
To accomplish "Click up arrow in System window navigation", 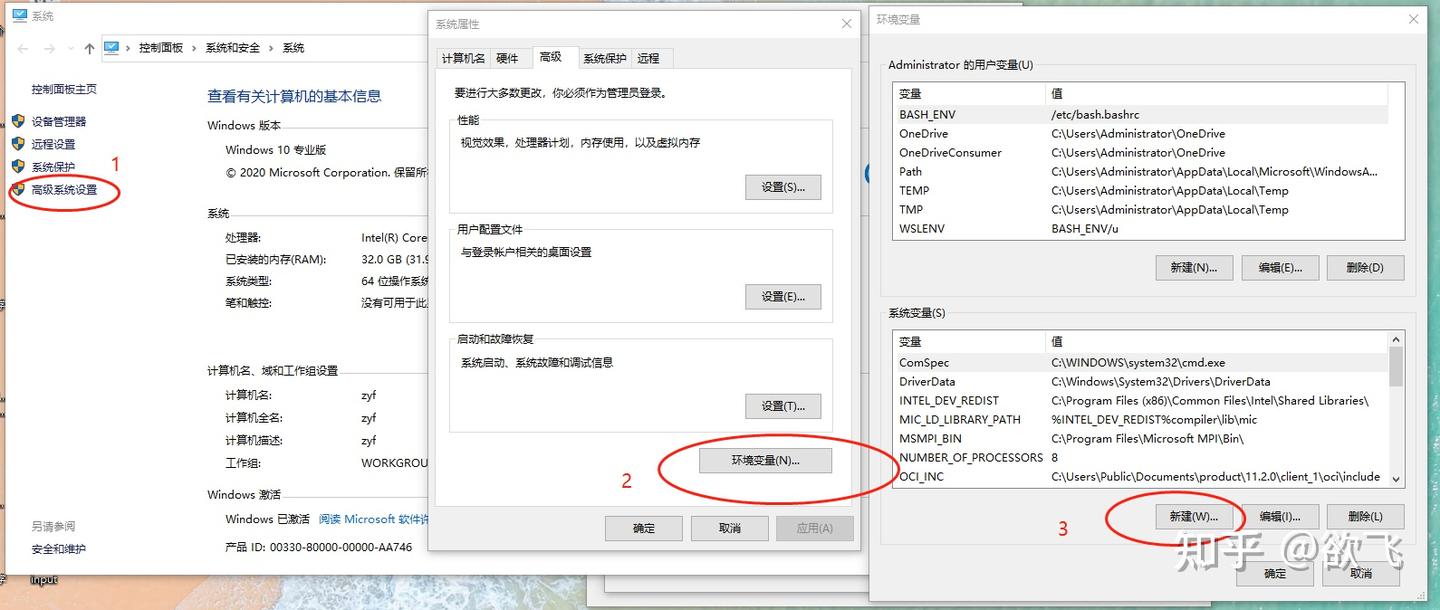I will pos(89,48).
